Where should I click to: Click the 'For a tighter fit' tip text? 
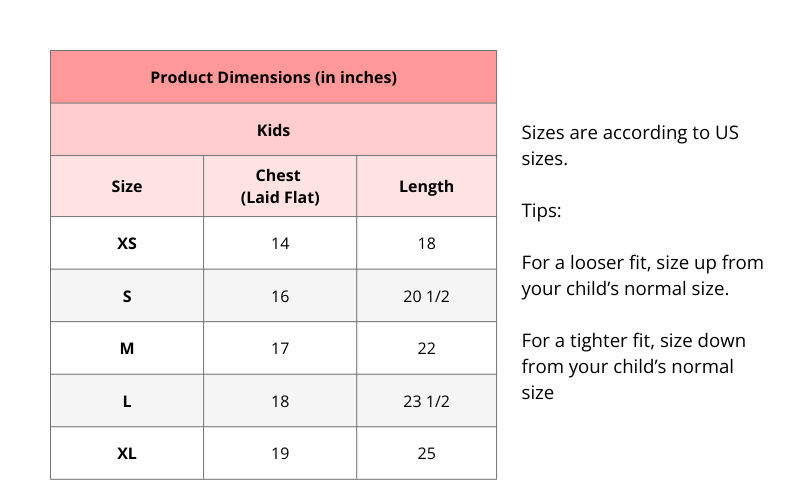(633, 366)
